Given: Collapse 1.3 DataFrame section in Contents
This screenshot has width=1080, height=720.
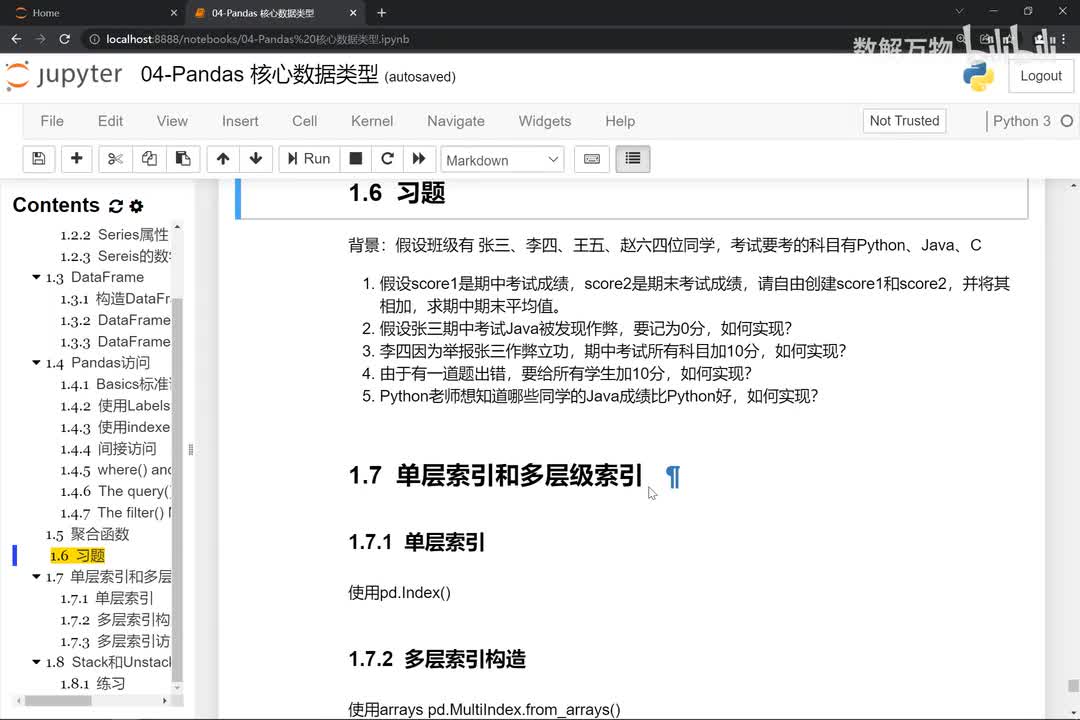Looking at the screenshot, I should [x=36, y=277].
